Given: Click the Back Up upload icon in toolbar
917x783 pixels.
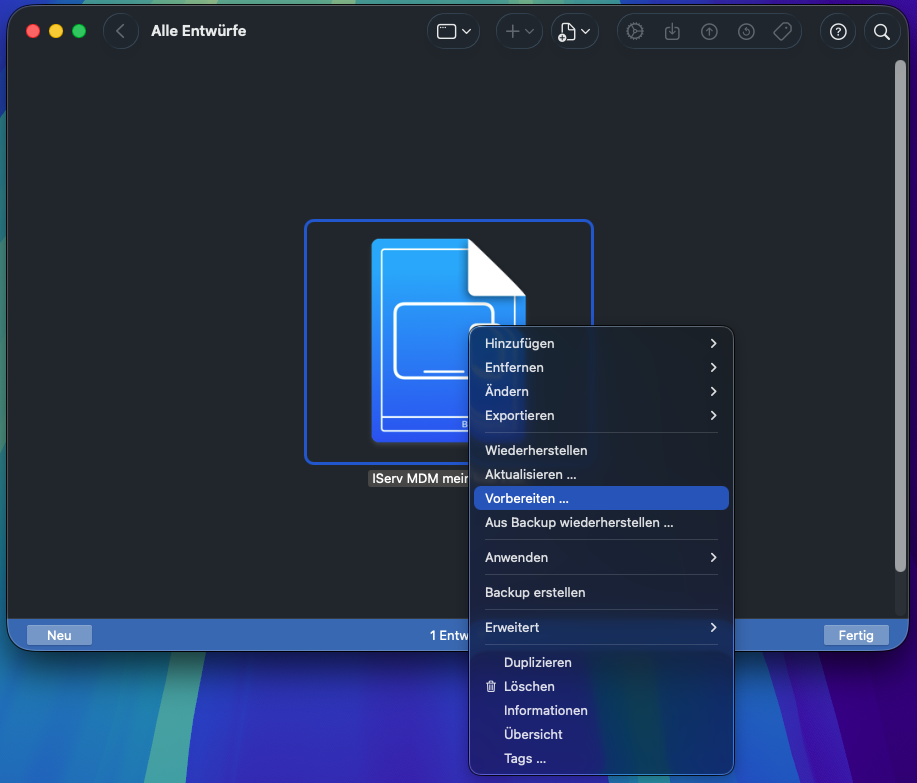Looking at the screenshot, I should pyautogui.click(x=709, y=31).
